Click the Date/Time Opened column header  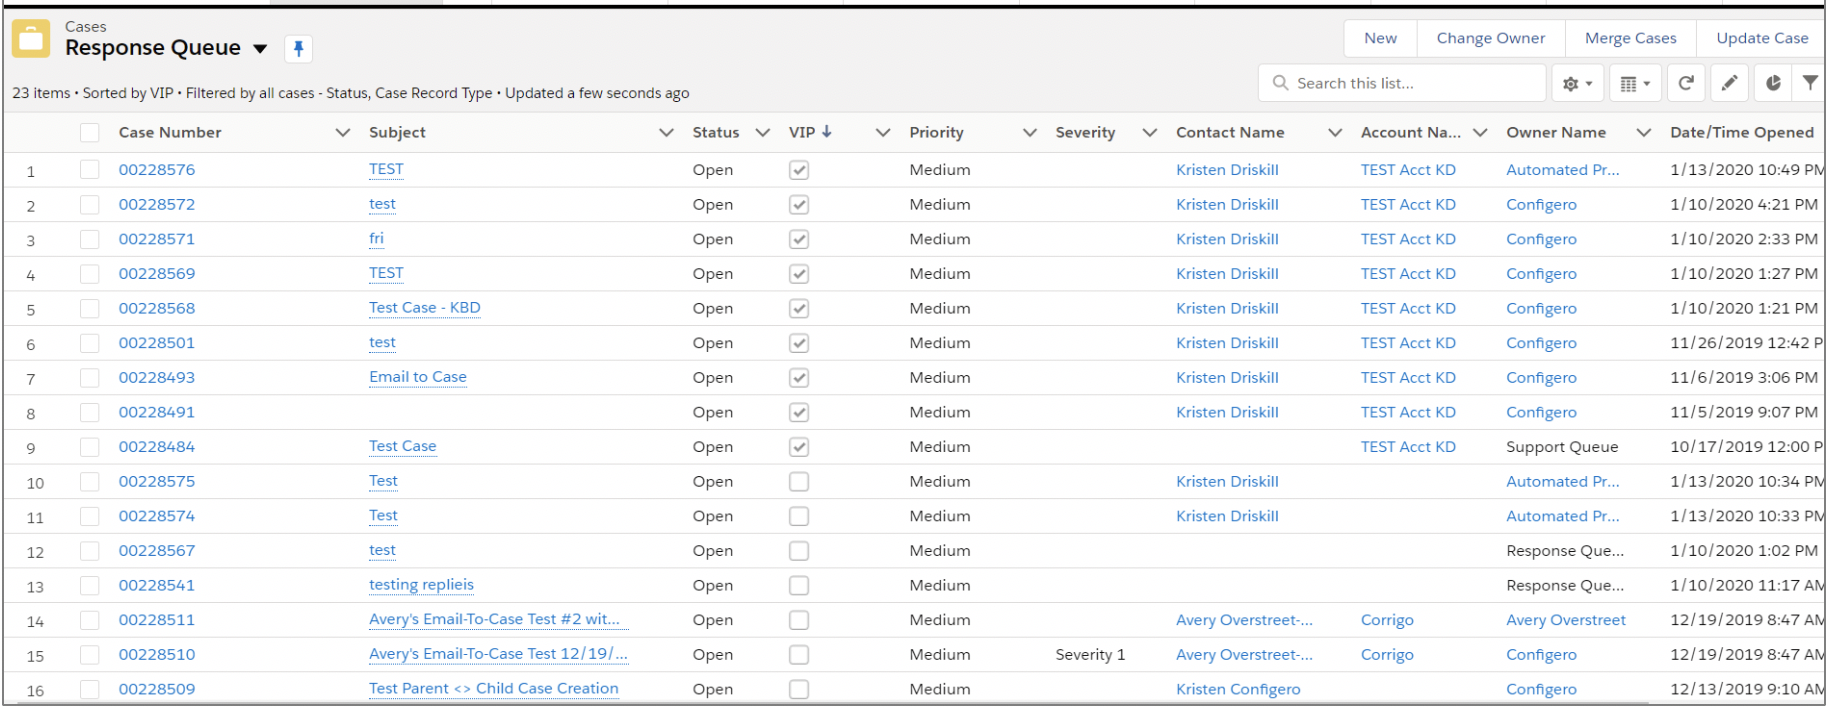(1741, 132)
